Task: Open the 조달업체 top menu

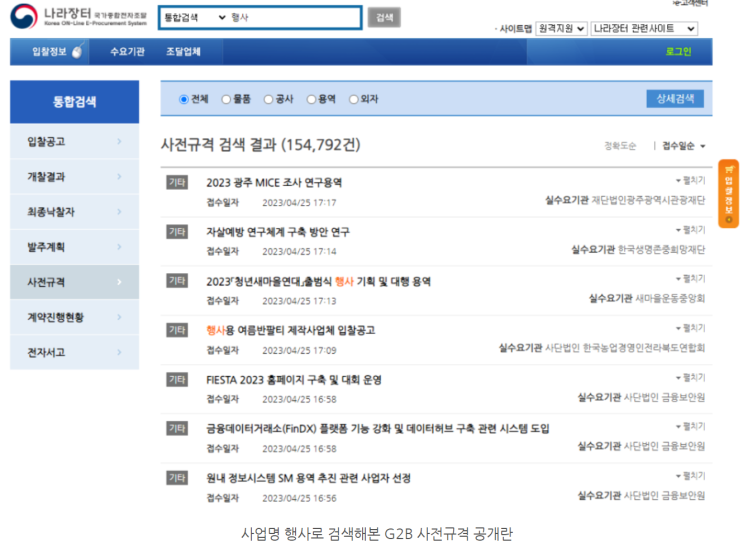Action: pyautogui.click(x=183, y=51)
